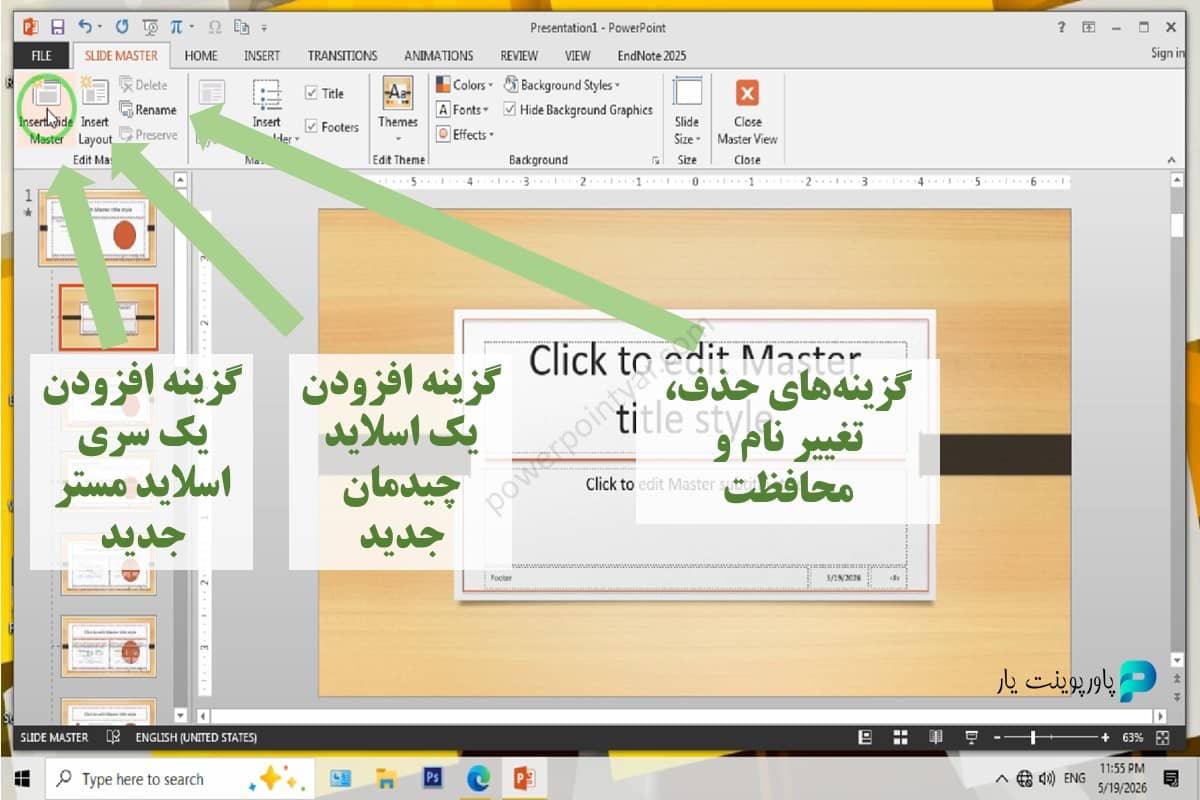Adjust the zoom slider handle
The image size is (1200, 800).
[1033, 737]
